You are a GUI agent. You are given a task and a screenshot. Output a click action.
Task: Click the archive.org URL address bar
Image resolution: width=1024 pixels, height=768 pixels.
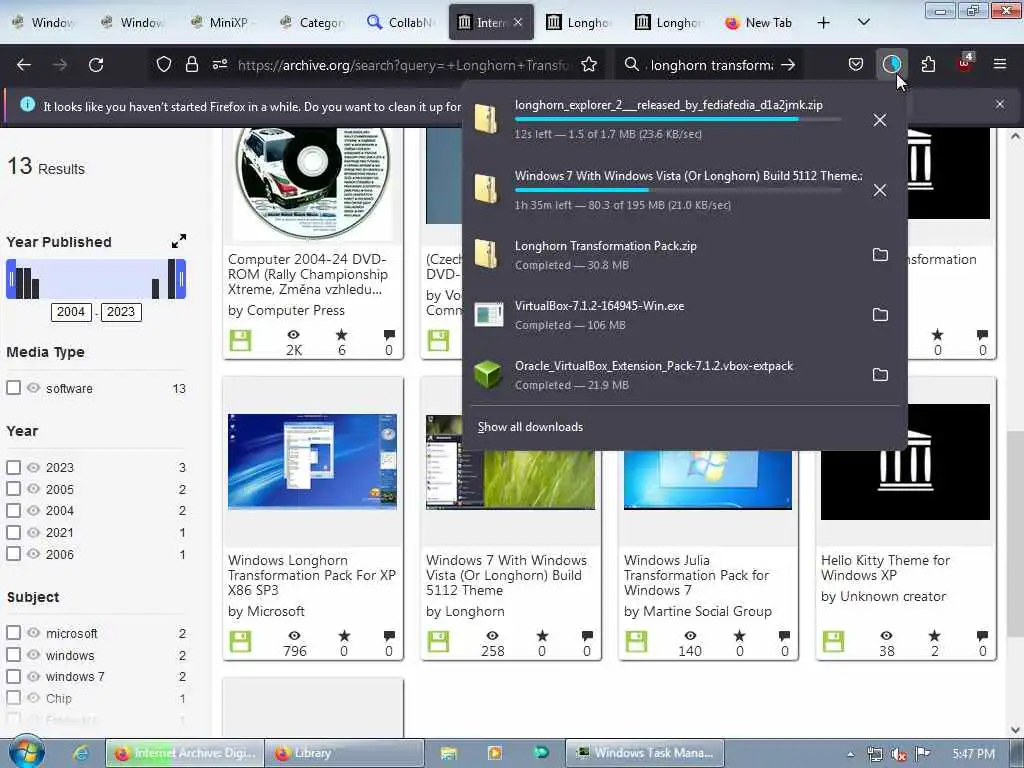(x=403, y=65)
